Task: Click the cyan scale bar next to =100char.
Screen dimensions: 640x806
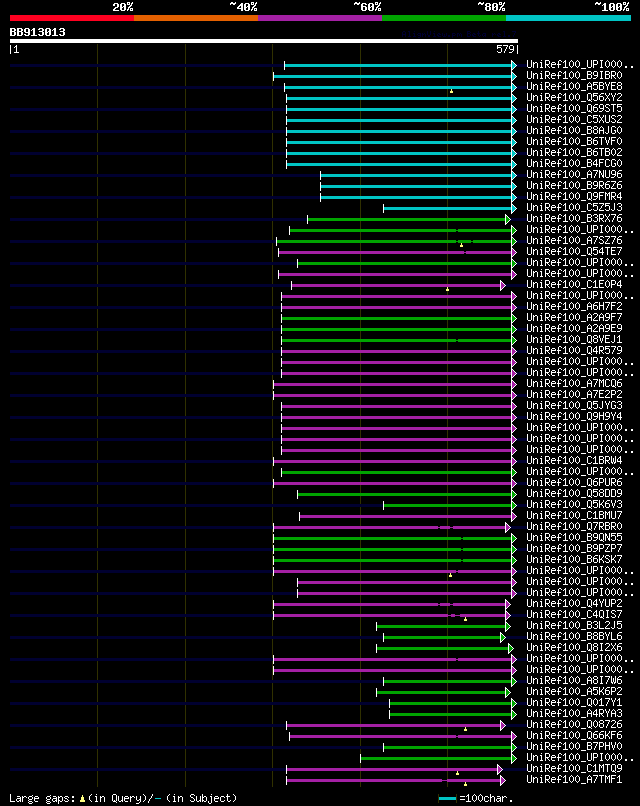Action: pos(448,799)
